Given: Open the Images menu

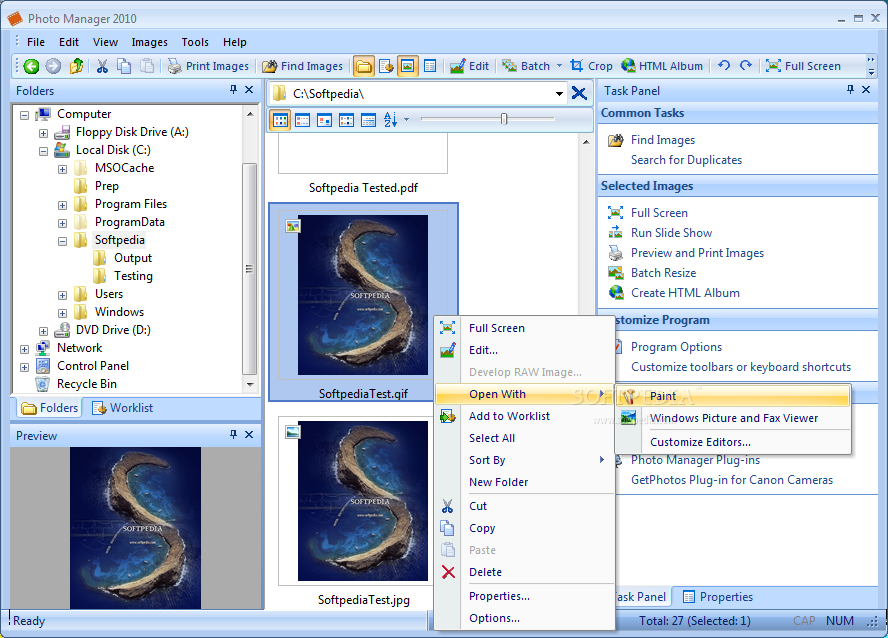Looking at the screenshot, I should (150, 42).
